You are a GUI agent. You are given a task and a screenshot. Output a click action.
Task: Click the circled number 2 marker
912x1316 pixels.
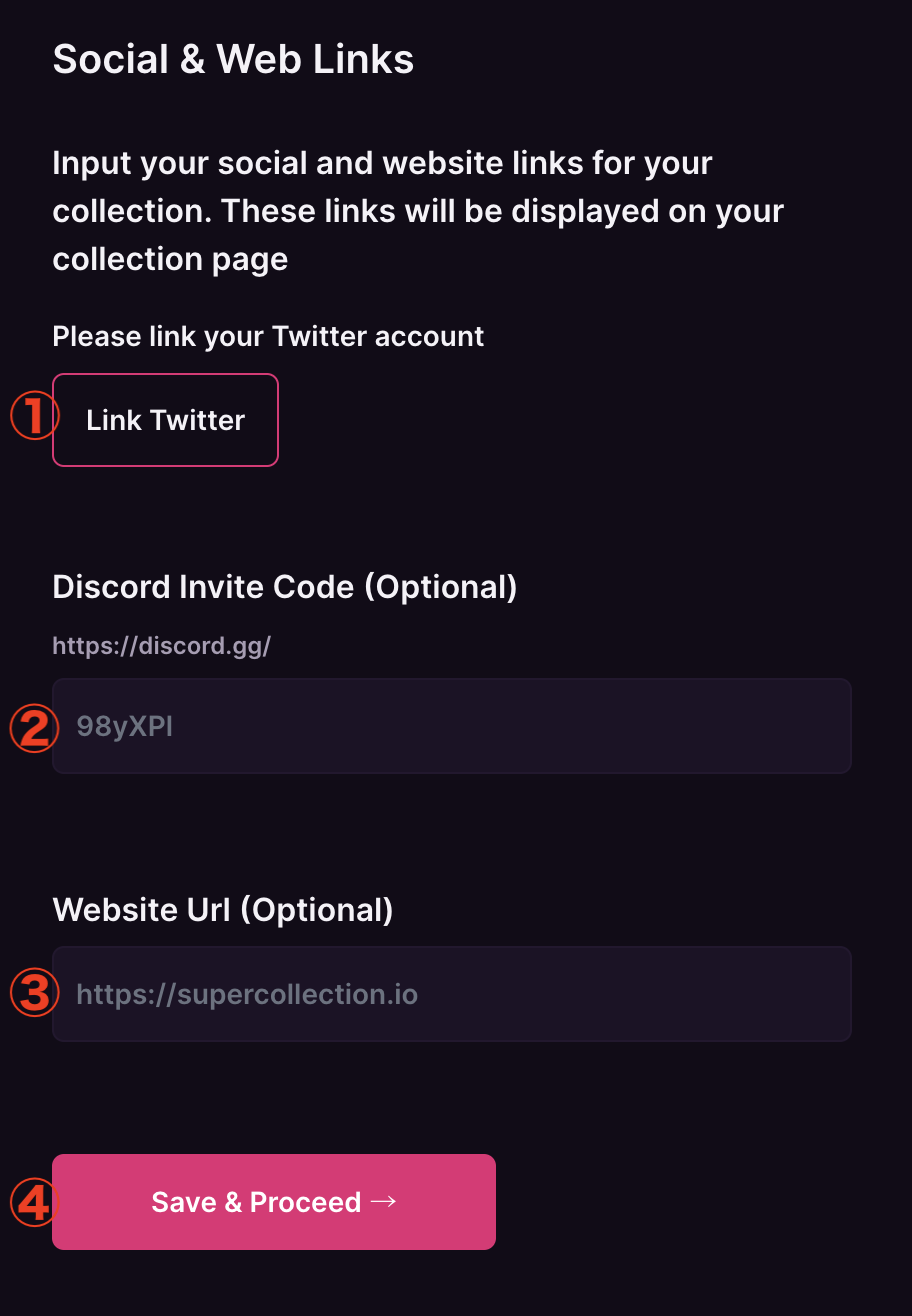pyautogui.click(x=35, y=729)
